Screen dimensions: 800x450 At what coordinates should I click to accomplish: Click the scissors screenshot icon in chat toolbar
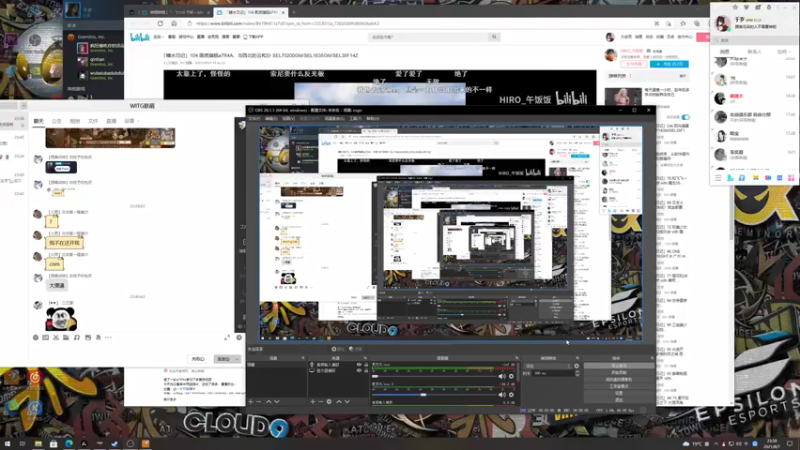coord(56,337)
